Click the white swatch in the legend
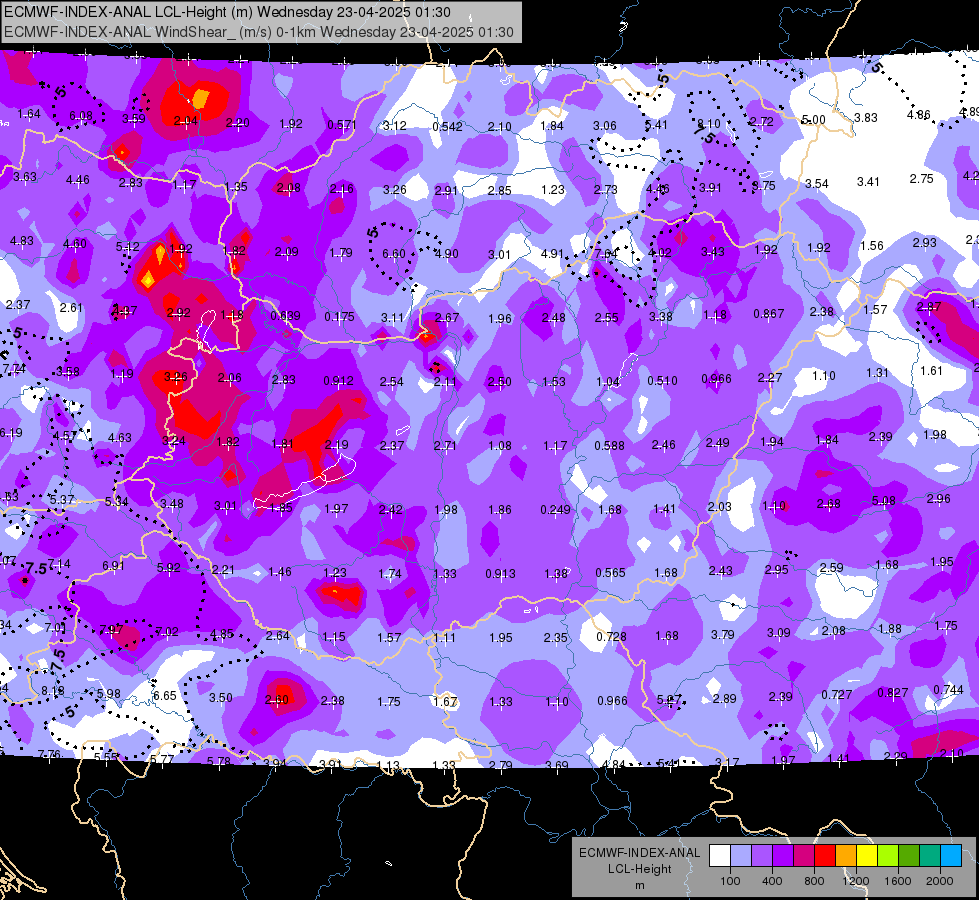979x900 pixels. [x=720, y=855]
